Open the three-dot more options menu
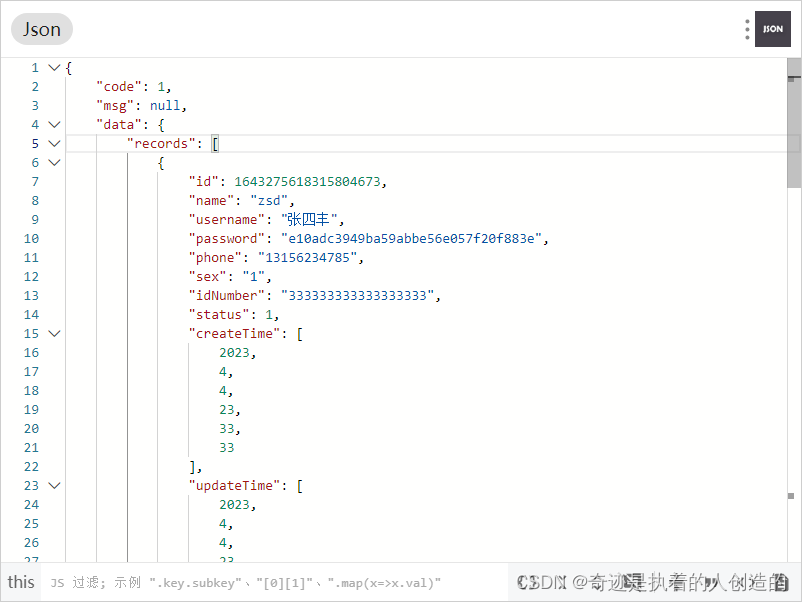 (x=747, y=29)
